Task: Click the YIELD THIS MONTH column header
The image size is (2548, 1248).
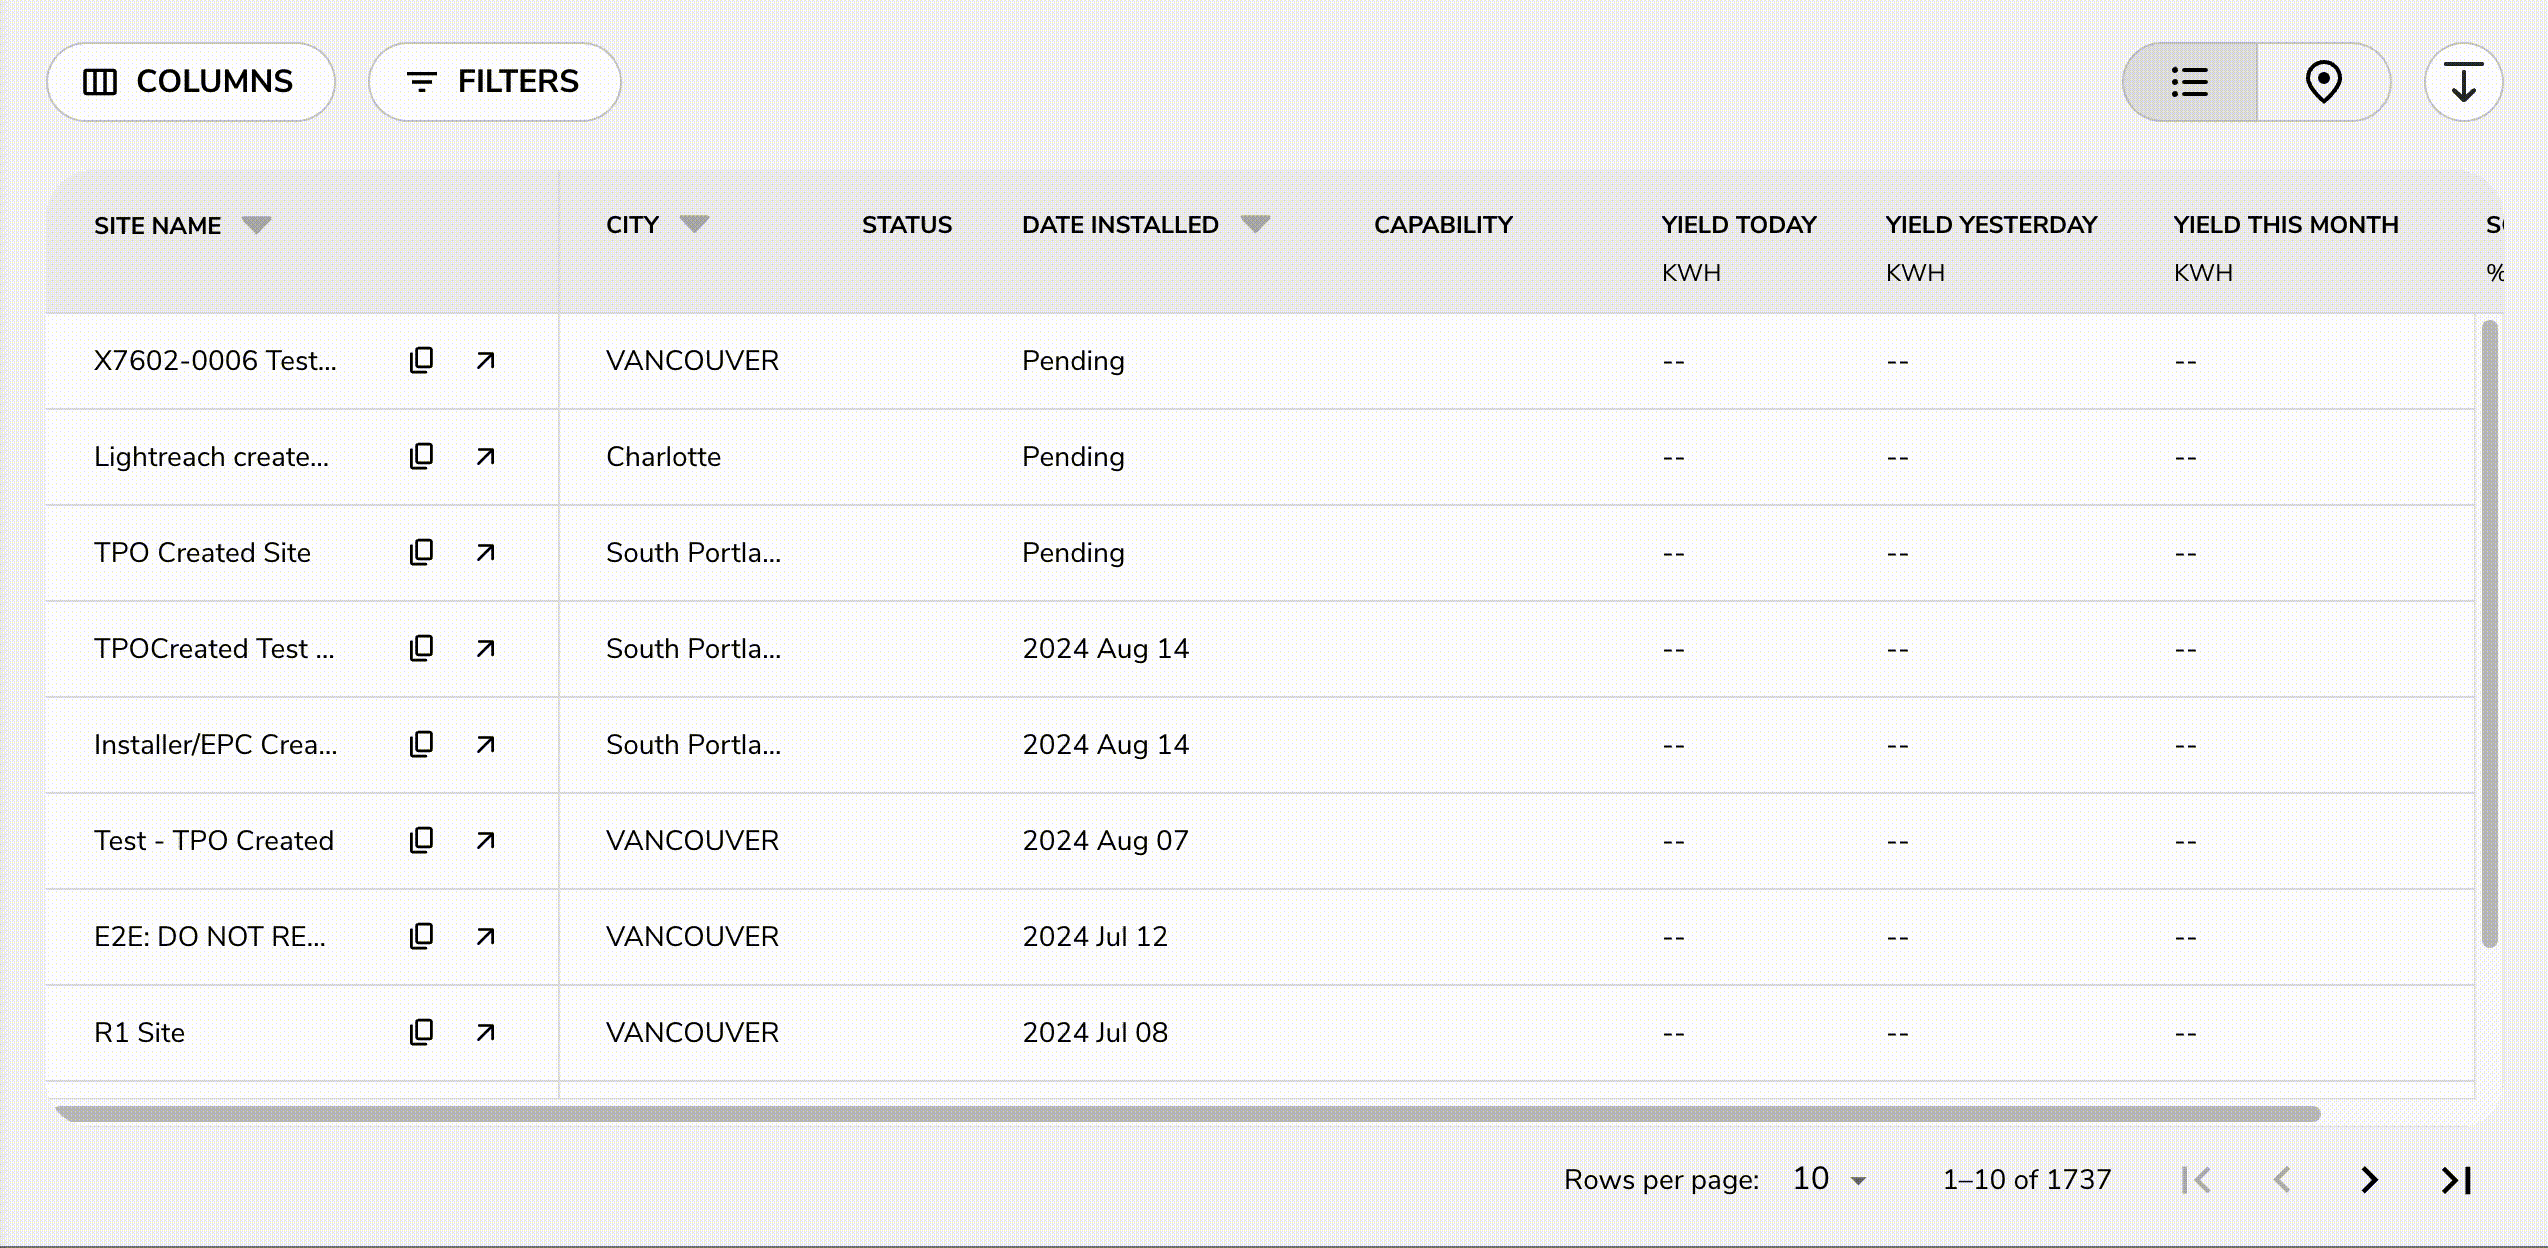Action: coord(2286,225)
